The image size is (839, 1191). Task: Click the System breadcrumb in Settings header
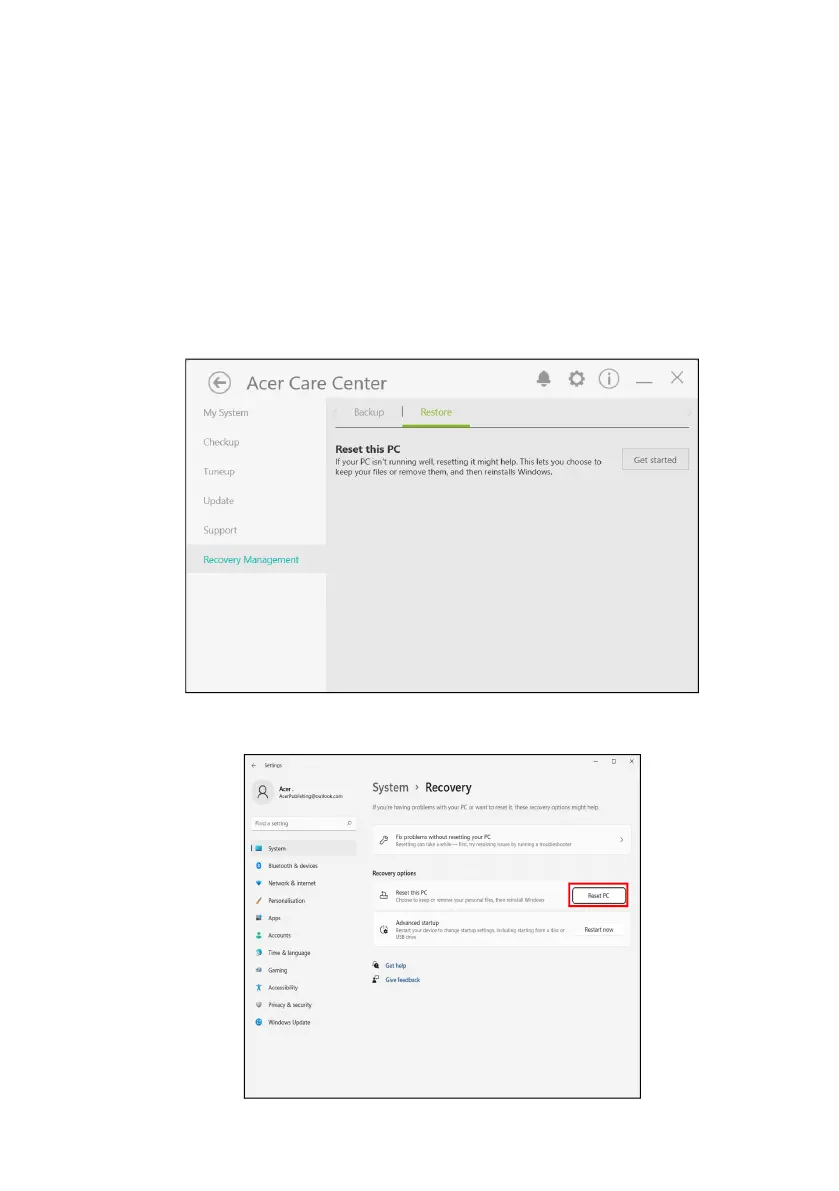click(x=390, y=788)
